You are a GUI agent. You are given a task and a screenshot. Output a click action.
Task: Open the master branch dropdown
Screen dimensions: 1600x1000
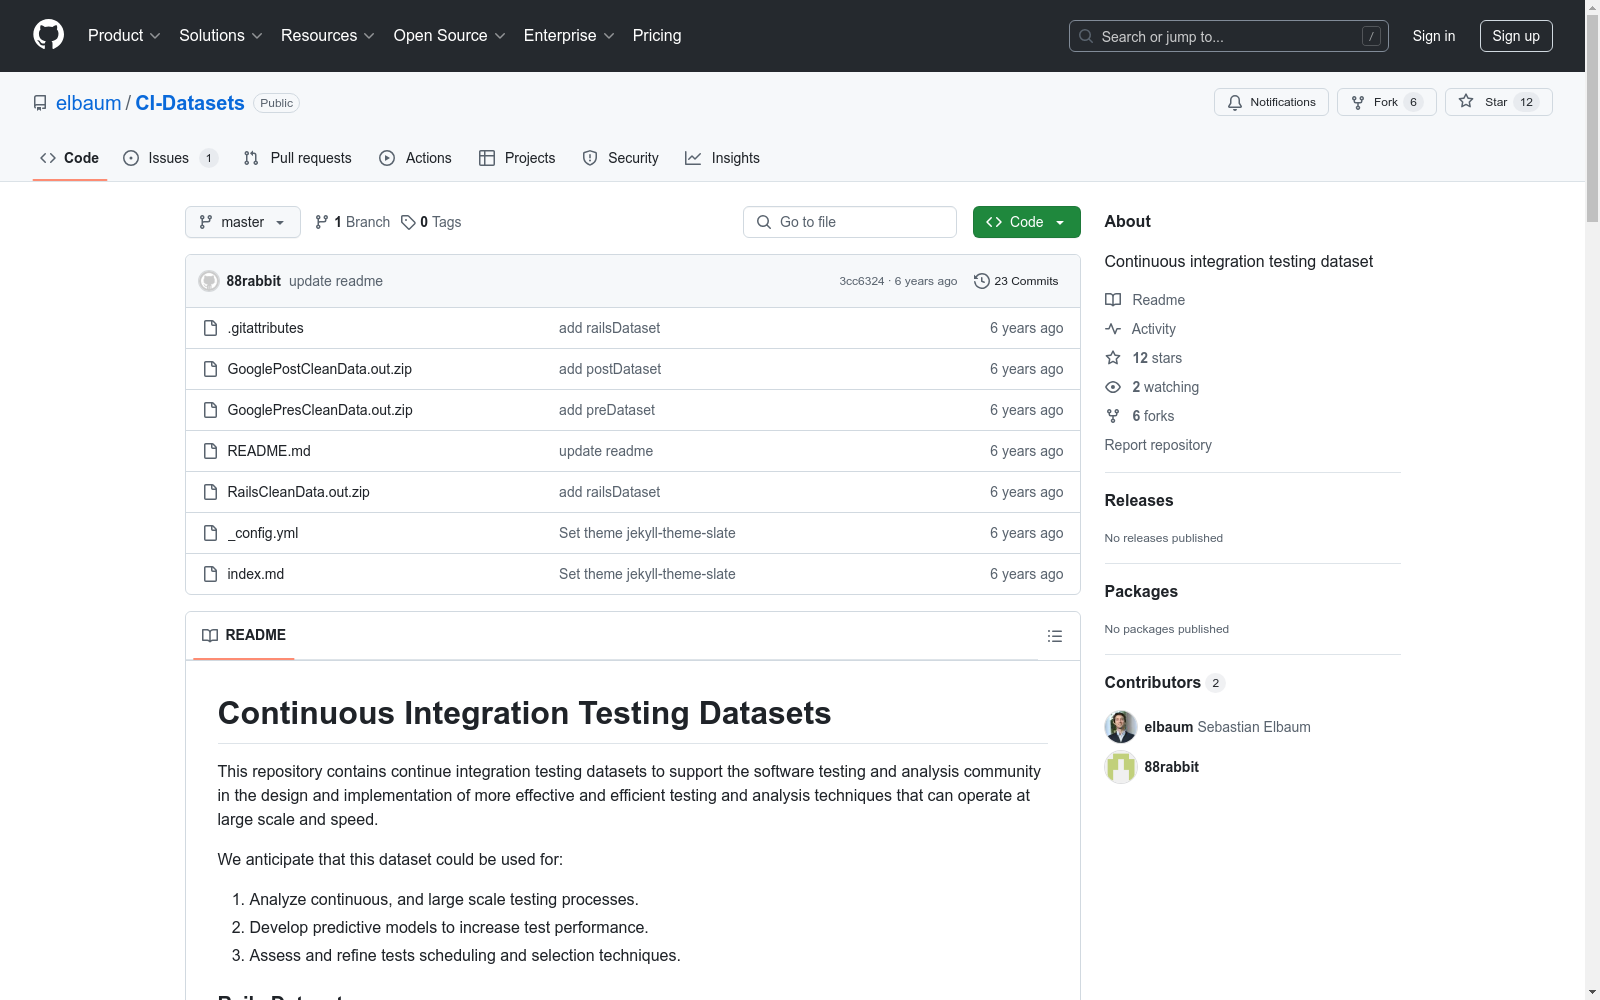(x=243, y=222)
